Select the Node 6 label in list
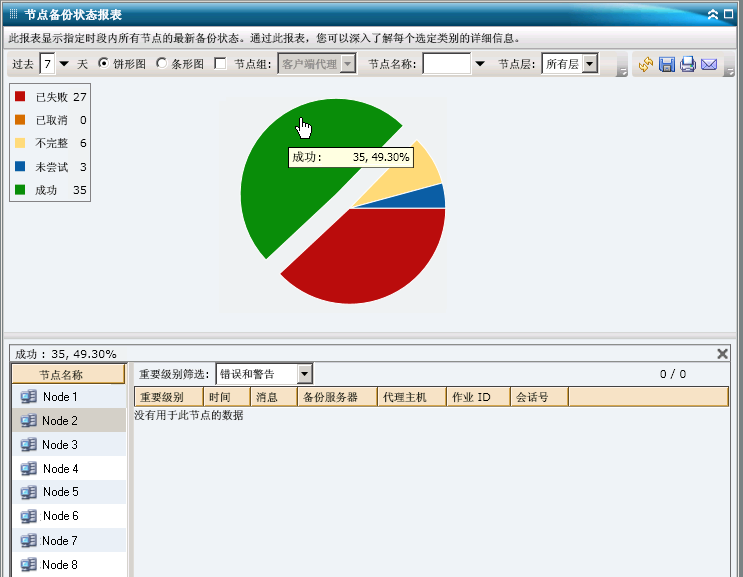This screenshot has height=577, width=743. pyautogui.click(x=61, y=515)
